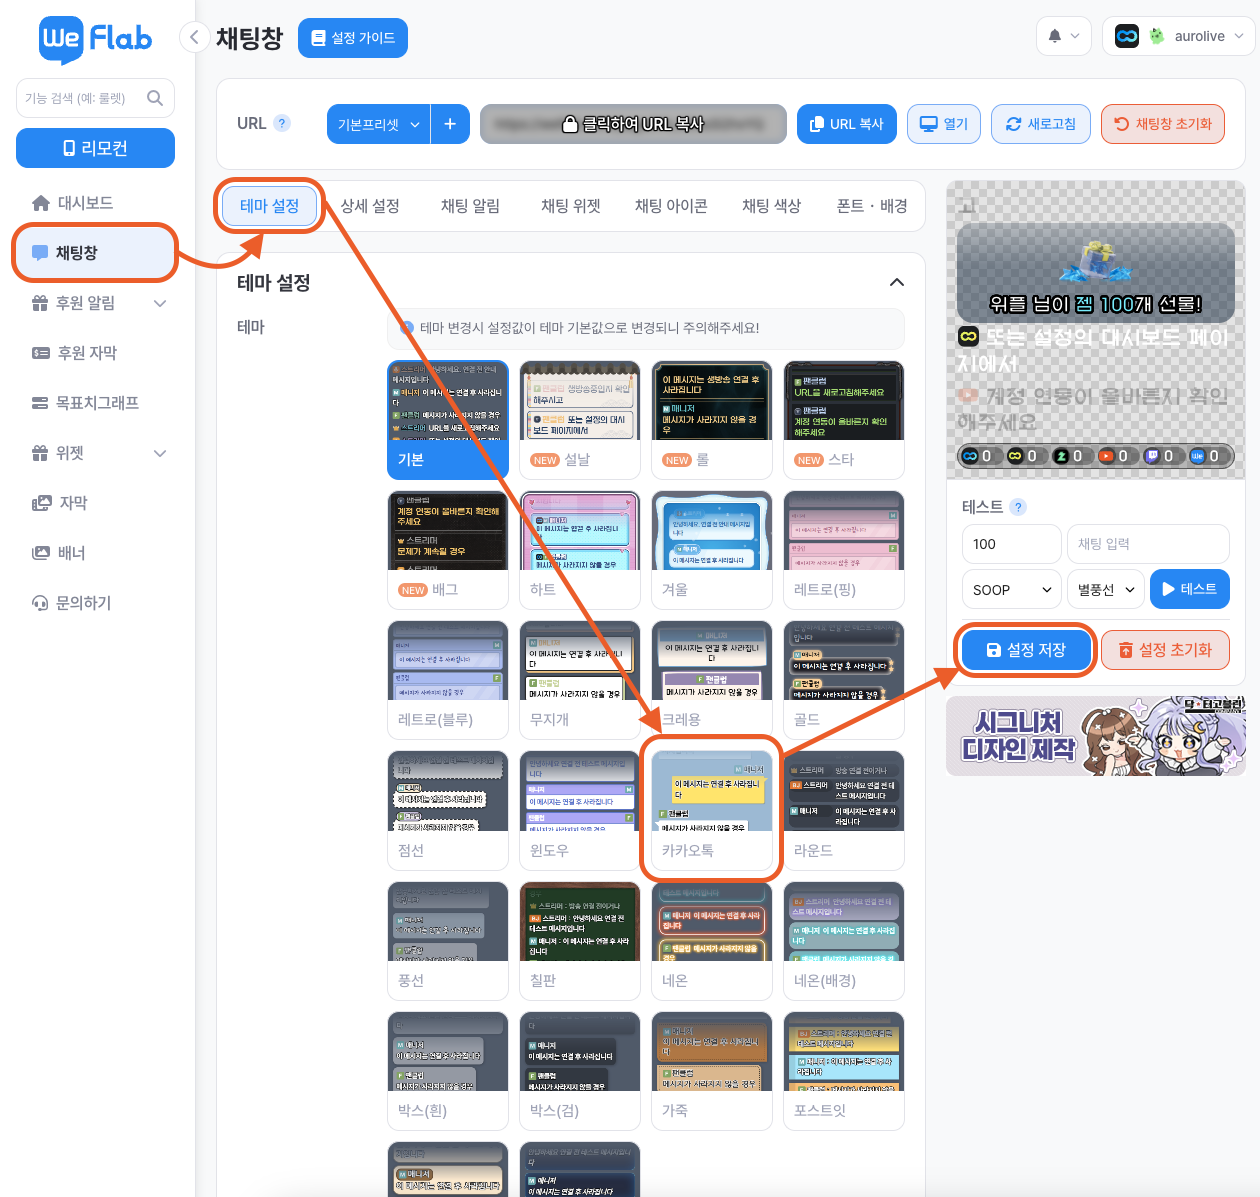Open the 별풍선 donation type dropdown

[1105, 590]
